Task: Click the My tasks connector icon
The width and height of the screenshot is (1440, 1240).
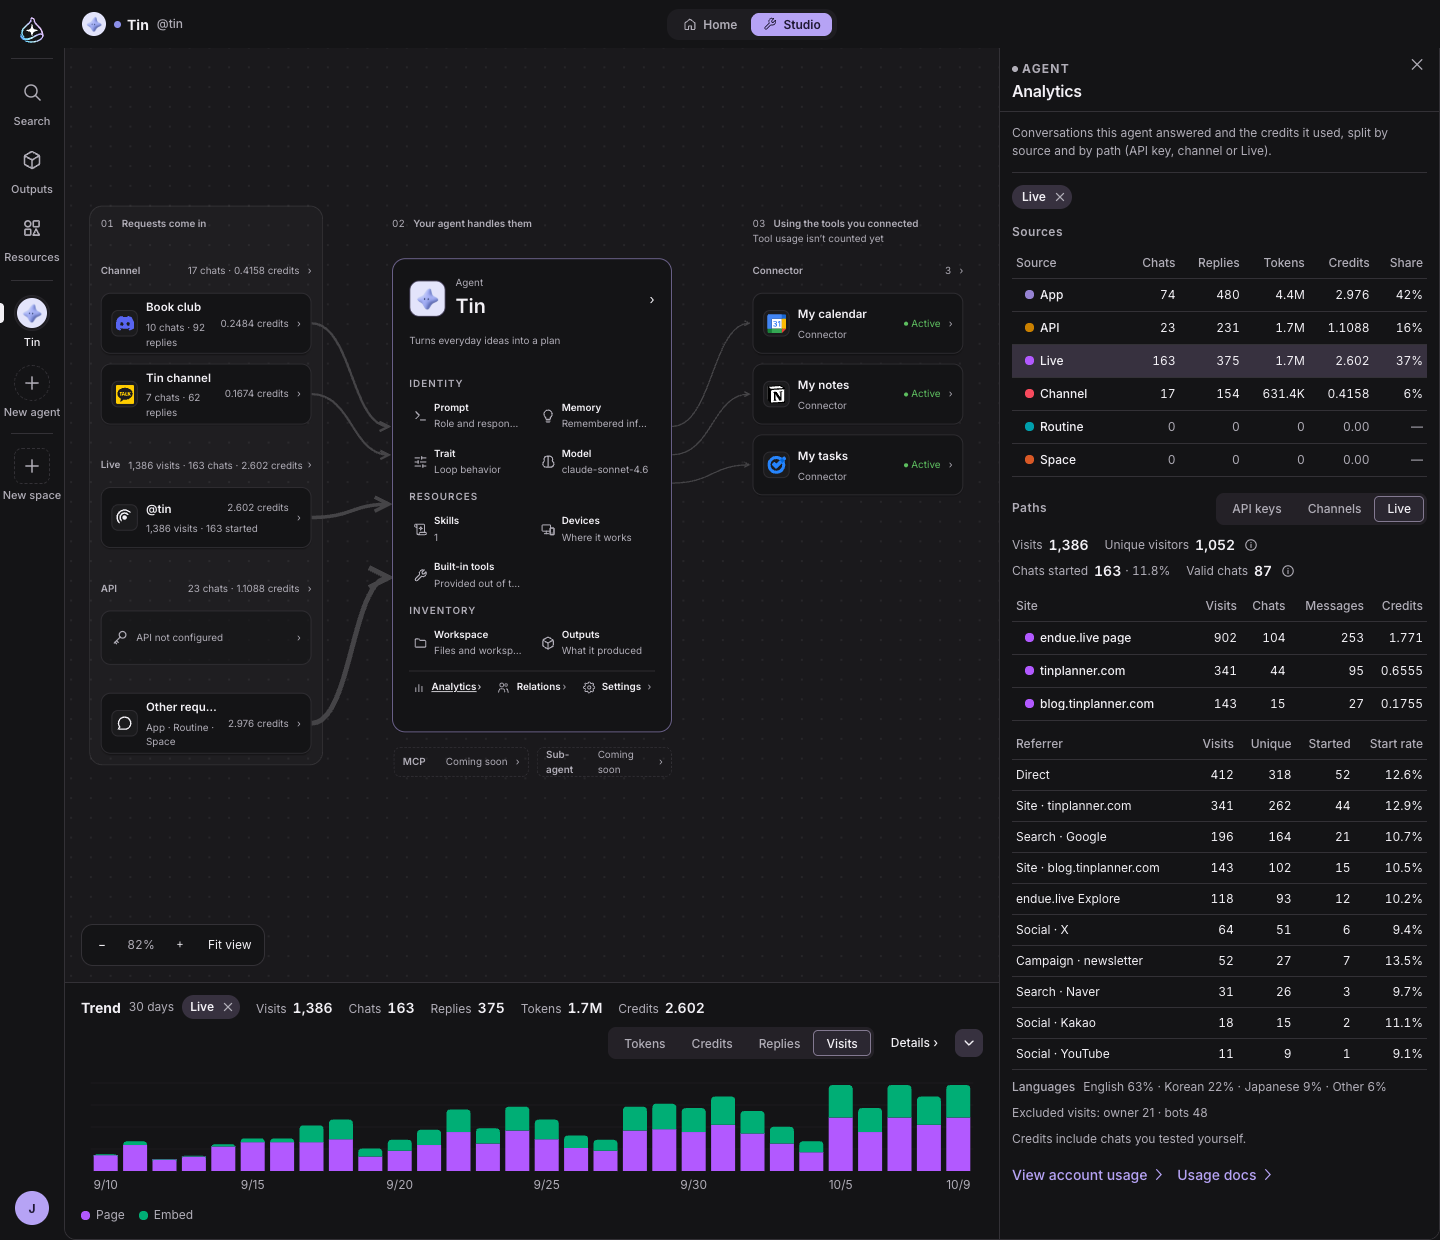Action: pos(777,465)
